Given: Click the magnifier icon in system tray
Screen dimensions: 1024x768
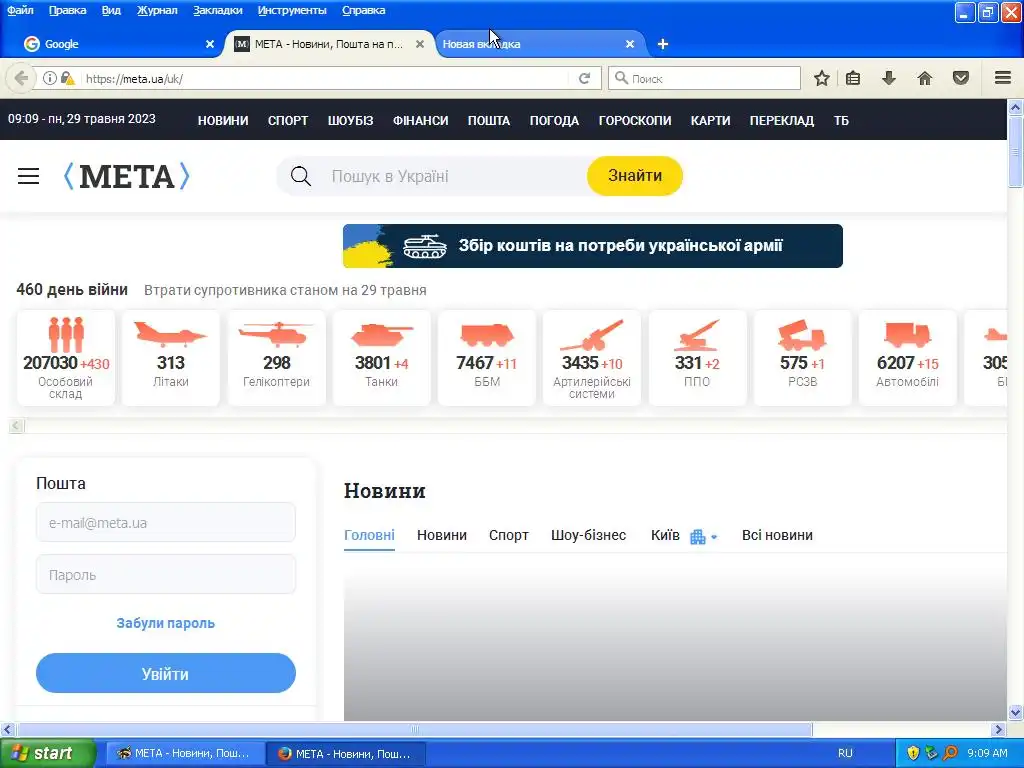Looking at the screenshot, I should click(x=950, y=753).
